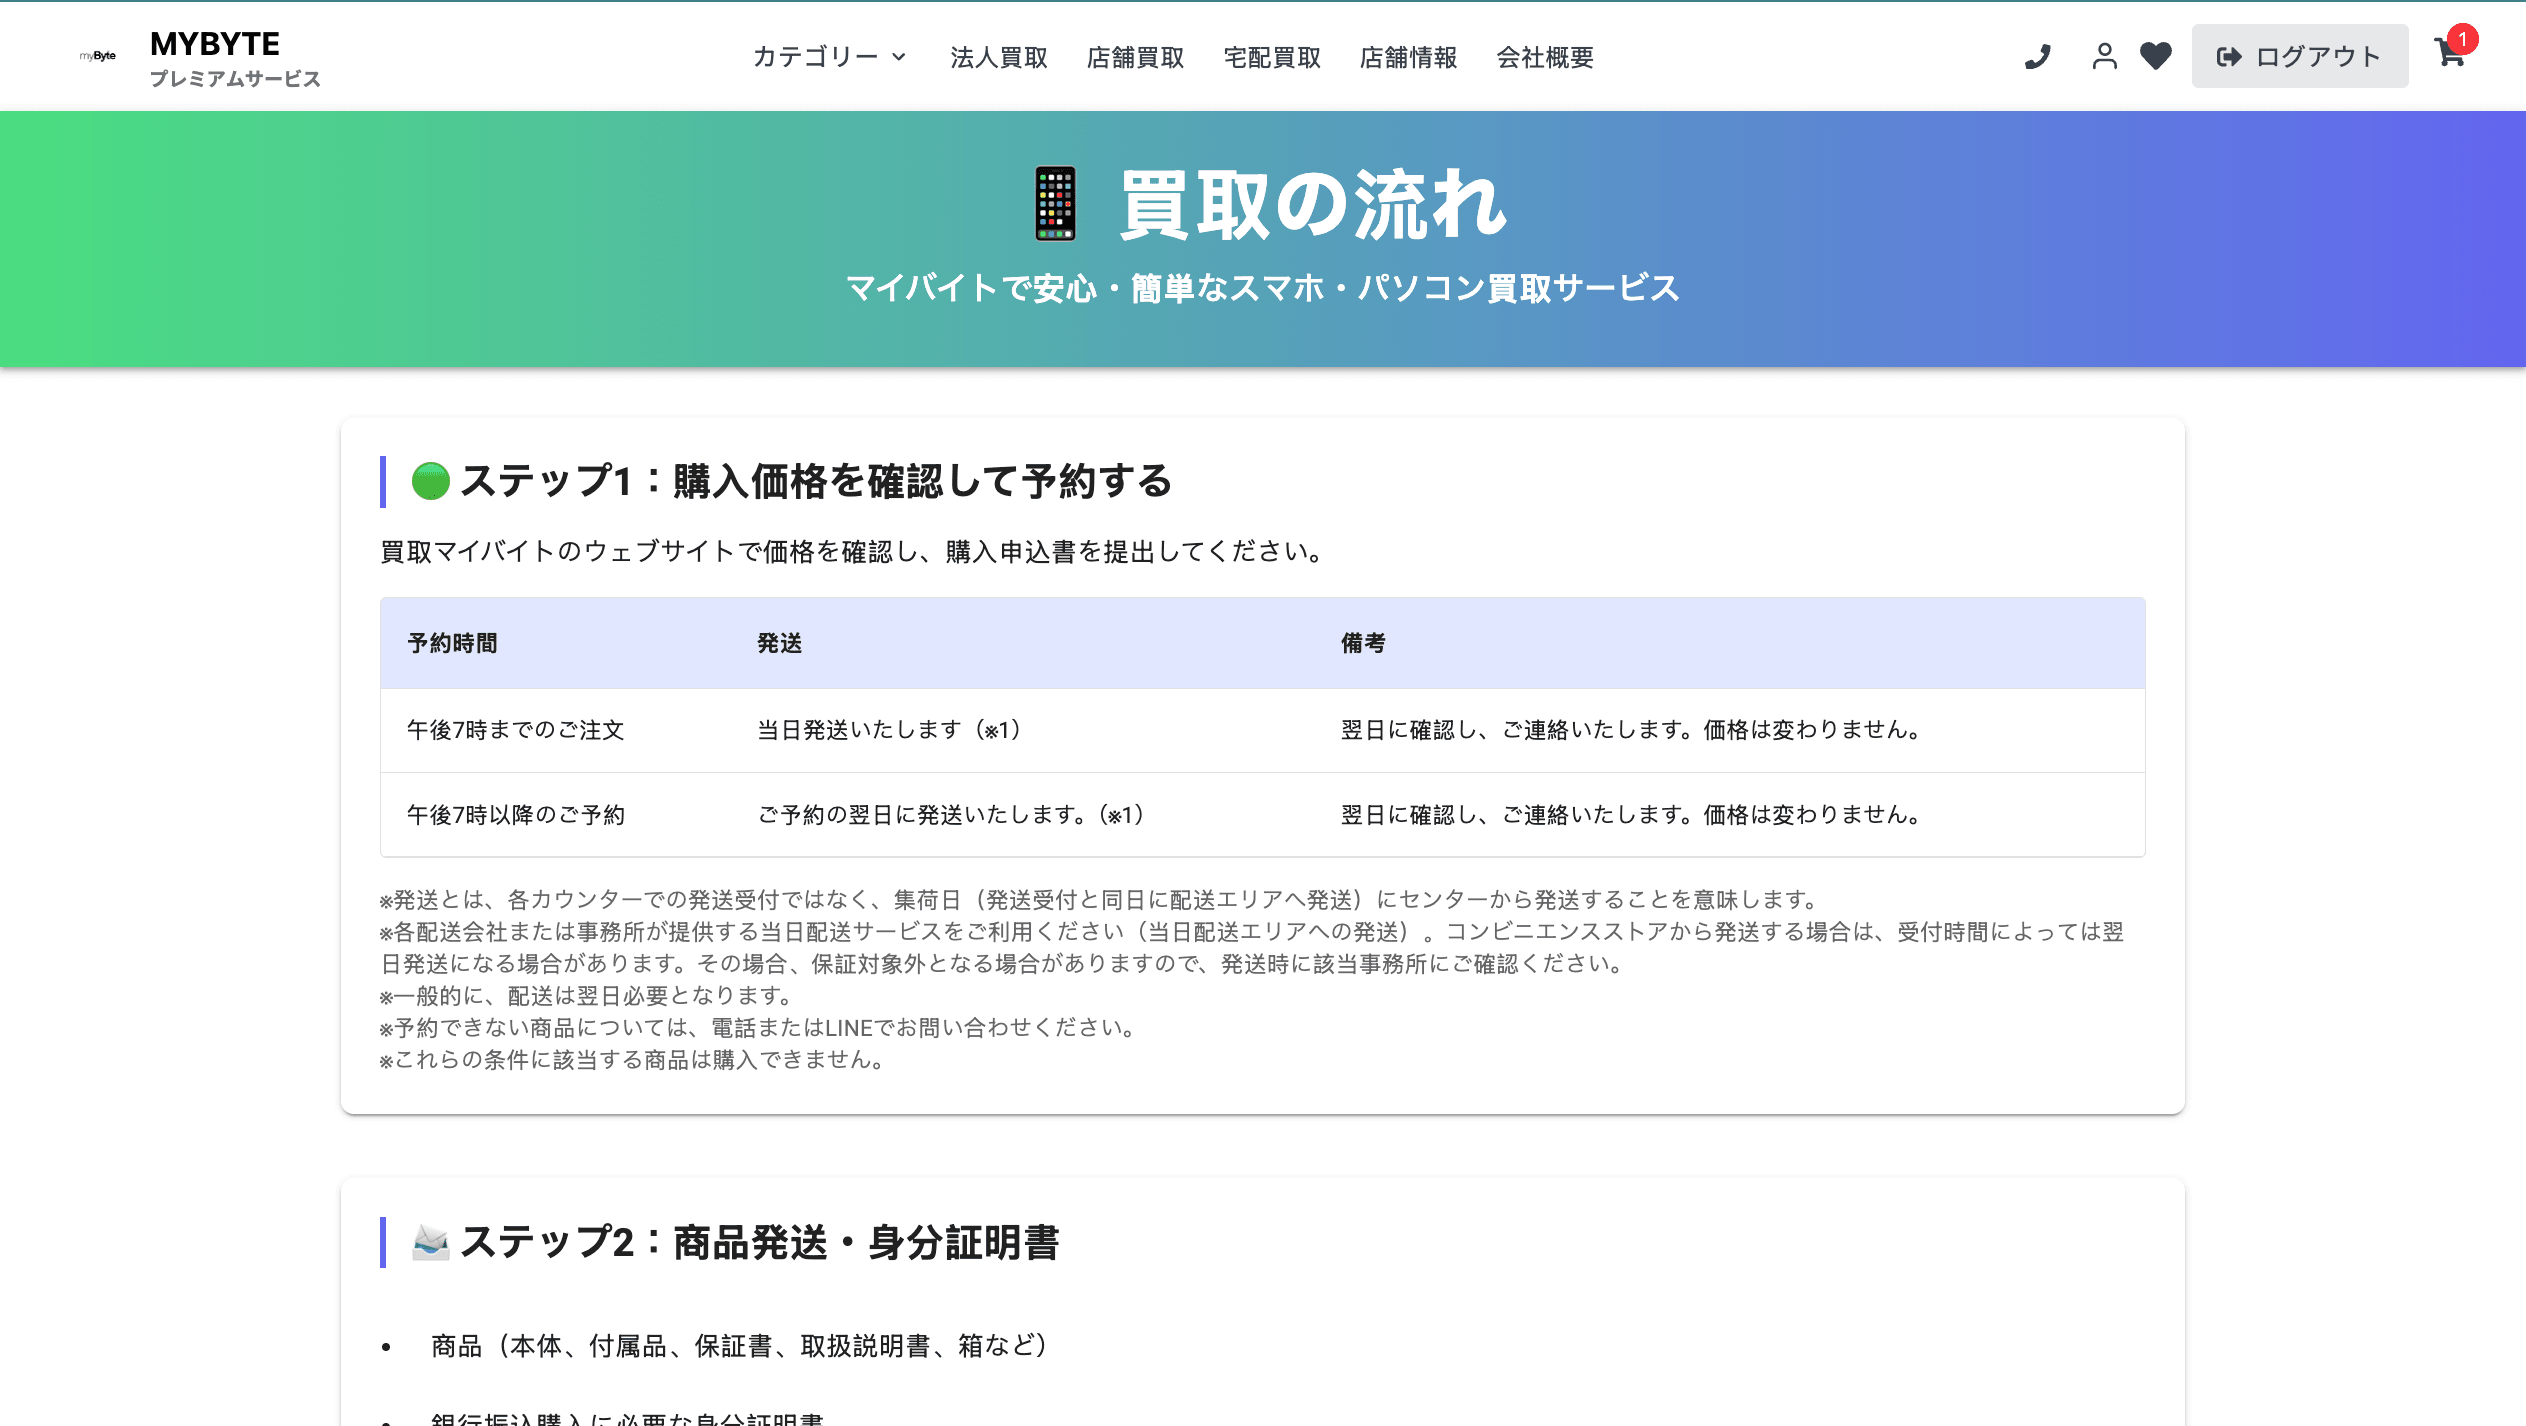Click the phone call icon in header
The image size is (2526, 1426).
tap(2037, 57)
